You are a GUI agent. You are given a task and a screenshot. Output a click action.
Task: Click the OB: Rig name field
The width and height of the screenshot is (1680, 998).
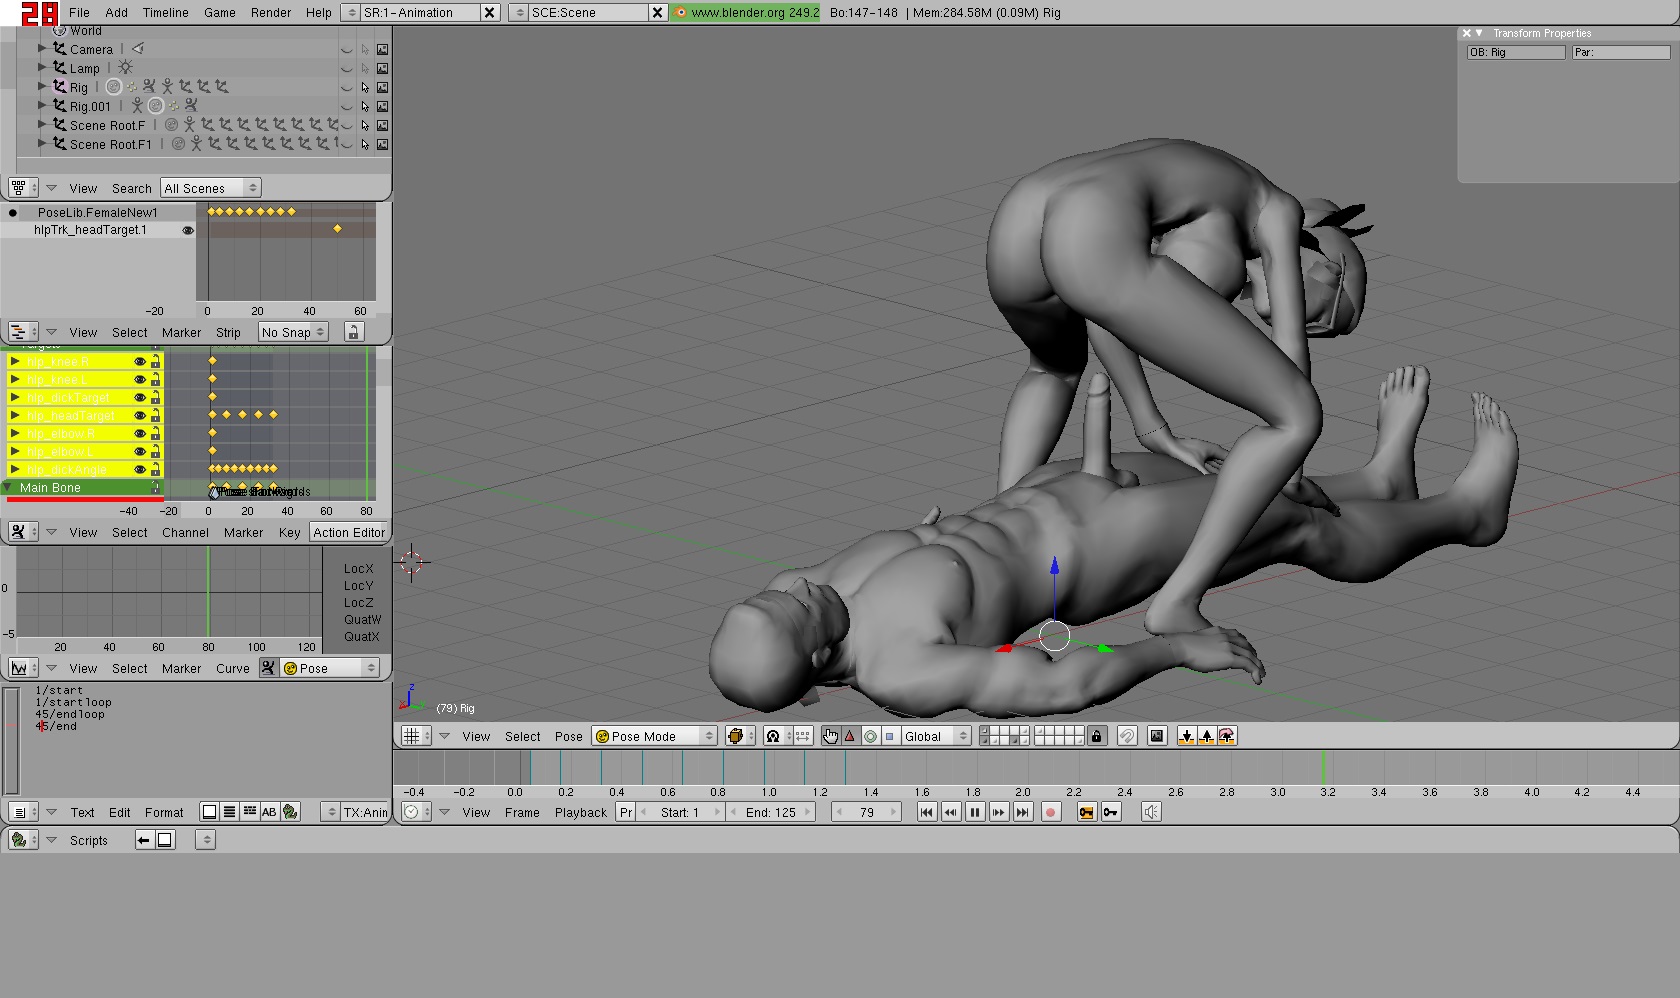(1516, 52)
